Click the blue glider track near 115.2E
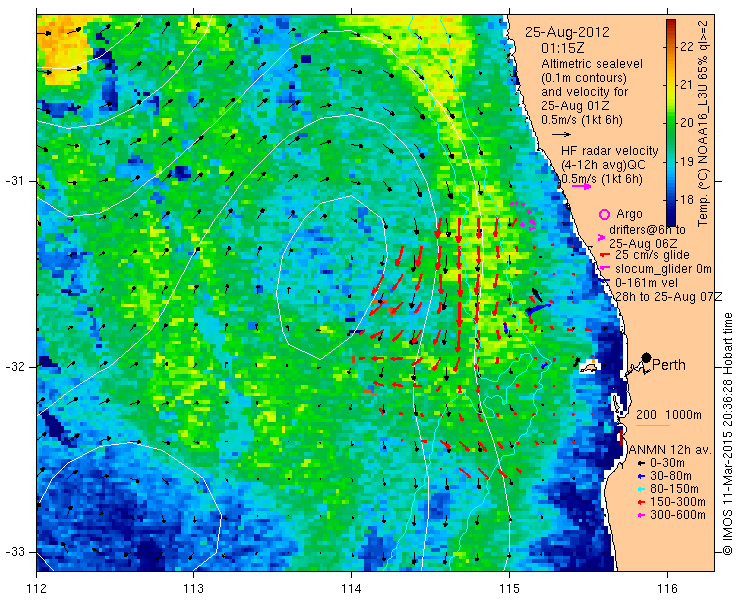This screenshot has height=600, width=740. tap(538, 309)
